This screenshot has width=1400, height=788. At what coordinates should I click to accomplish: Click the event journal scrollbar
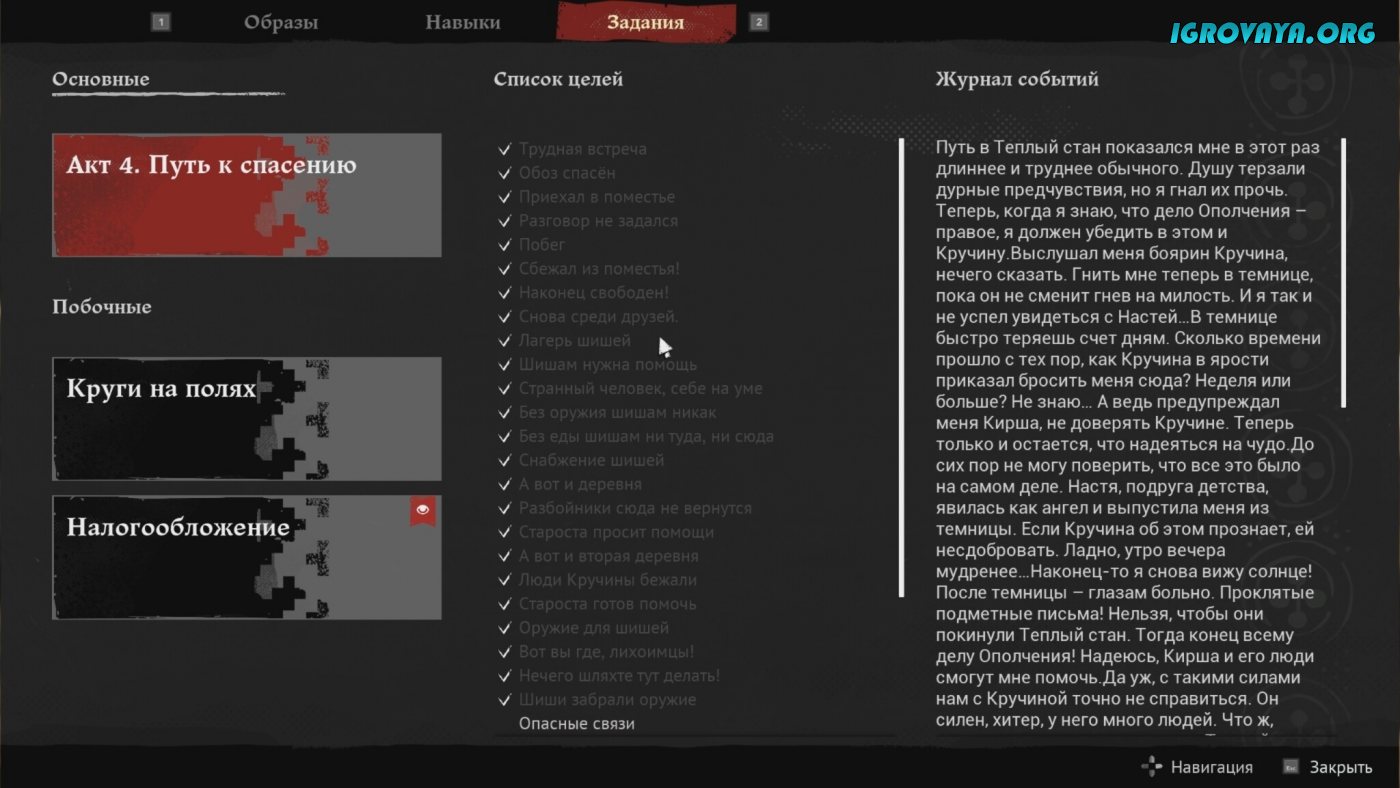coord(1343,272)
